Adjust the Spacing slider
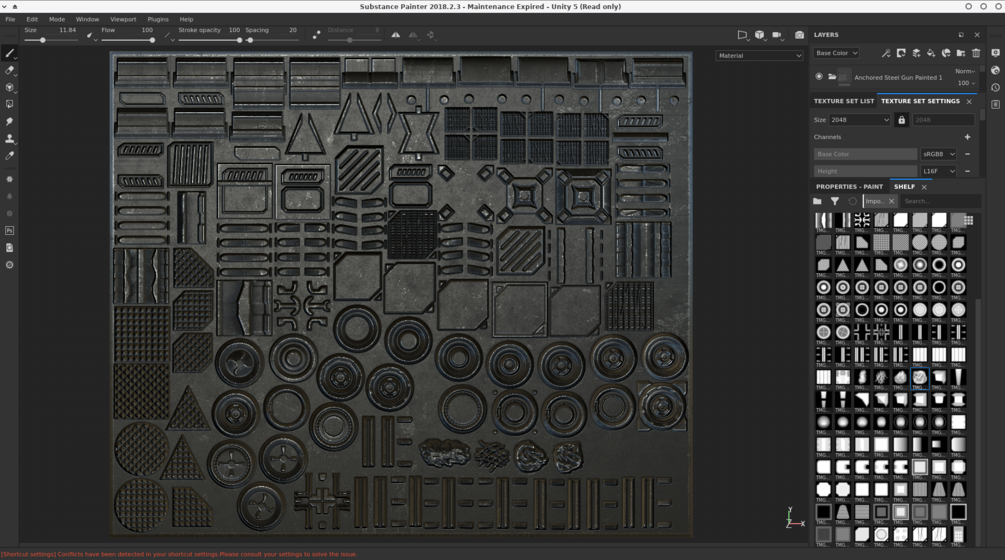Image resolution: width=1005 pixels, height=560 pixels. point(272,40)
